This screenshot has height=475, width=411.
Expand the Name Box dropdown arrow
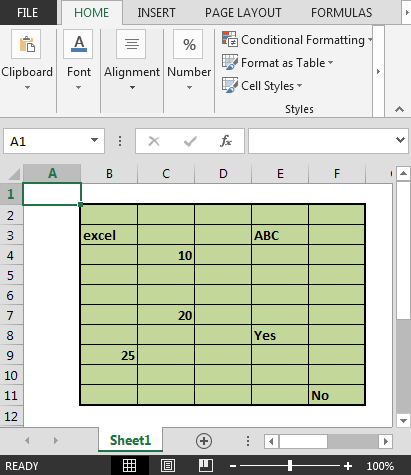point(95,140)
